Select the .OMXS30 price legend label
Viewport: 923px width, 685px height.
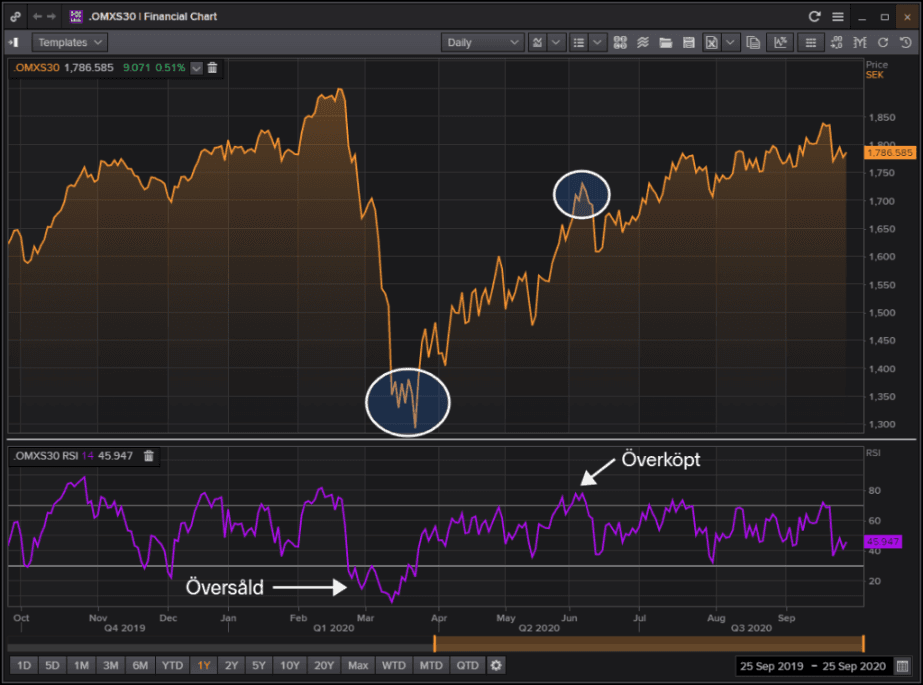(37, 67)
